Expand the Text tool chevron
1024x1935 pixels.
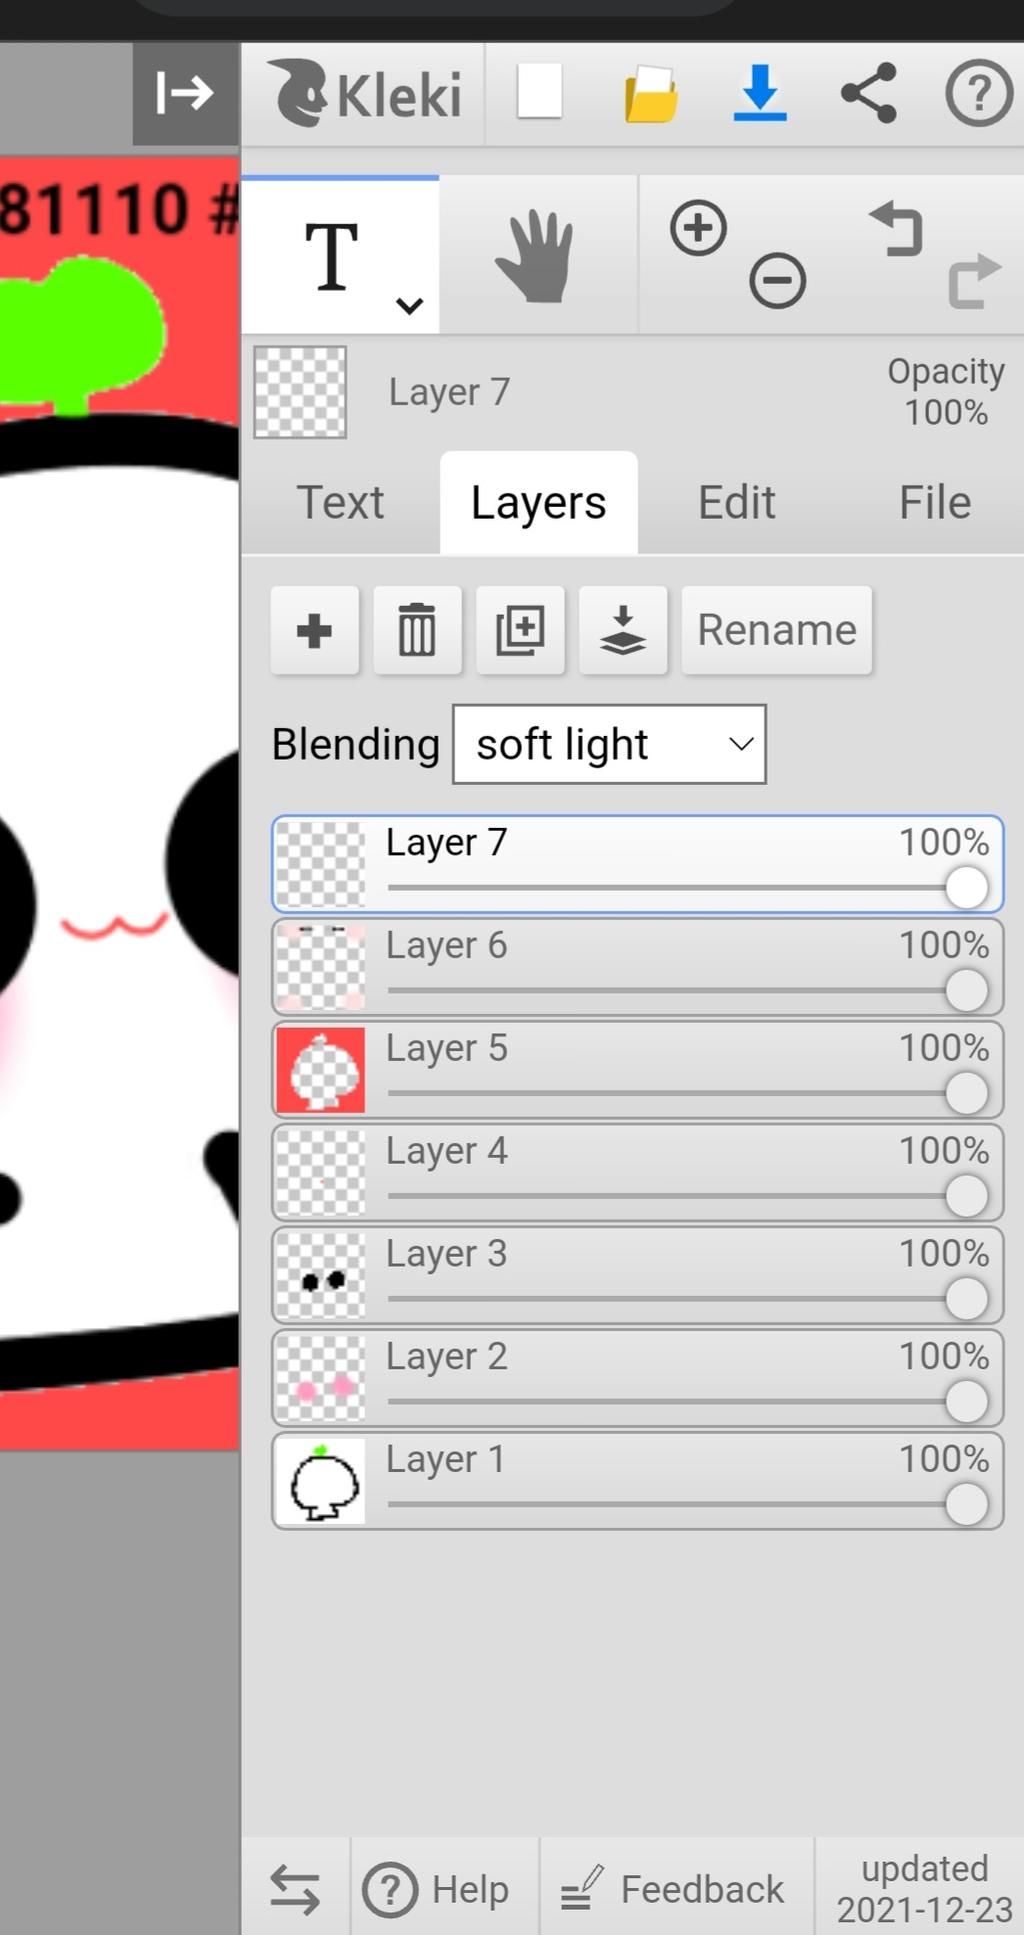[410, 305]
